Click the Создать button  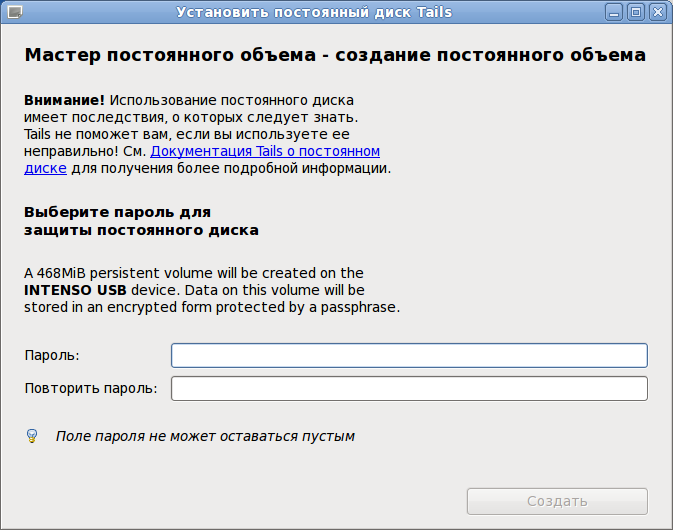557,501
